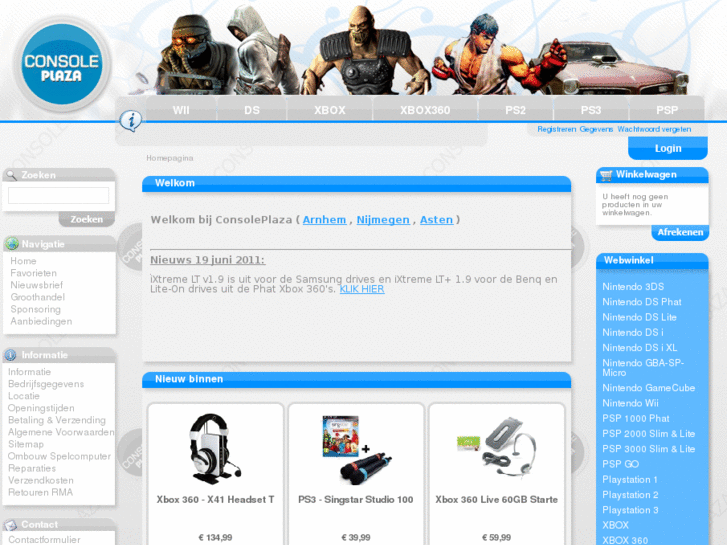Click the KLIK HIER news link
Viewport: 727px width, 545px height.
point(362,289)
